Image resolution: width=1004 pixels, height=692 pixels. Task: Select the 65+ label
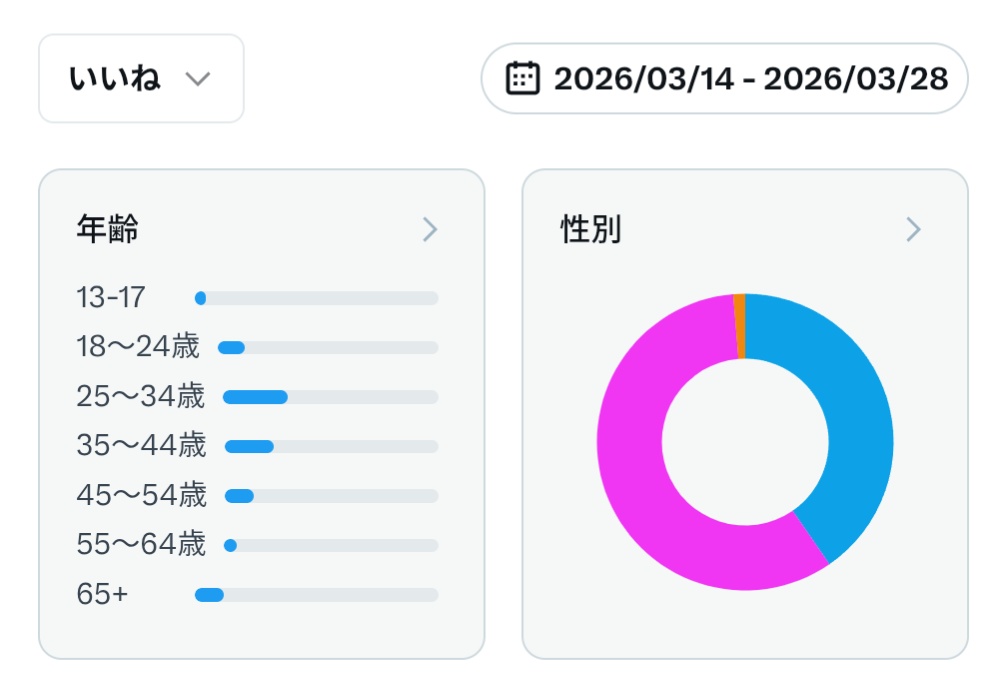[x=102, y=594]
